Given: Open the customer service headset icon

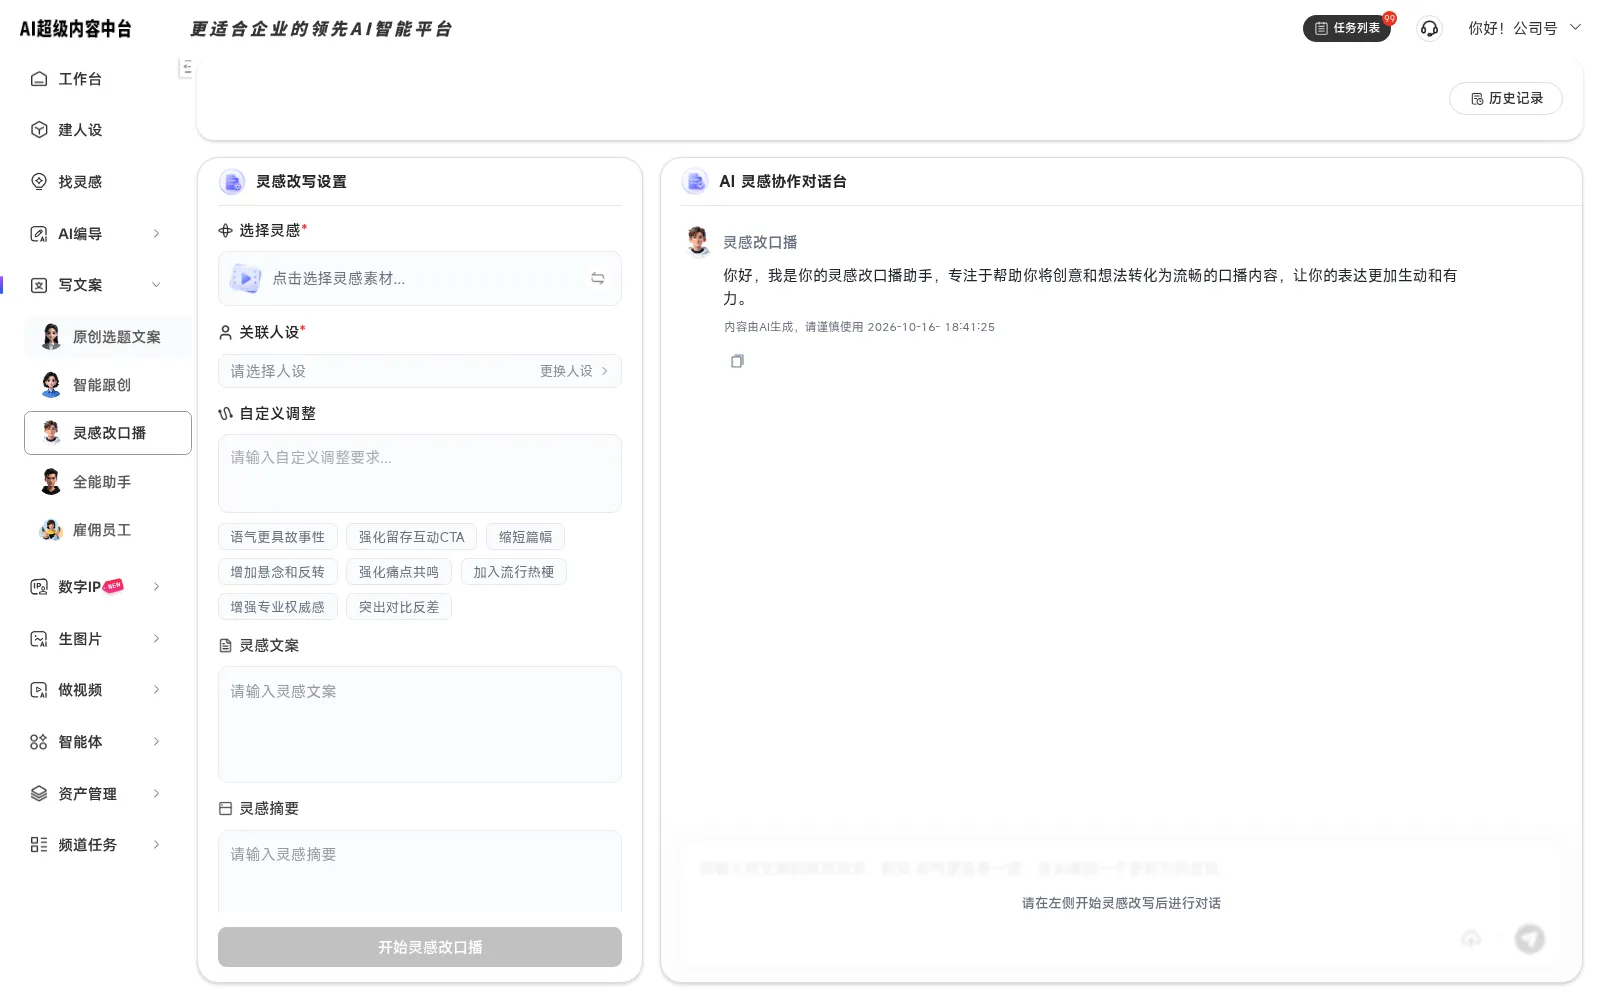Looking at the screenshot, I should pos(1429,29).
